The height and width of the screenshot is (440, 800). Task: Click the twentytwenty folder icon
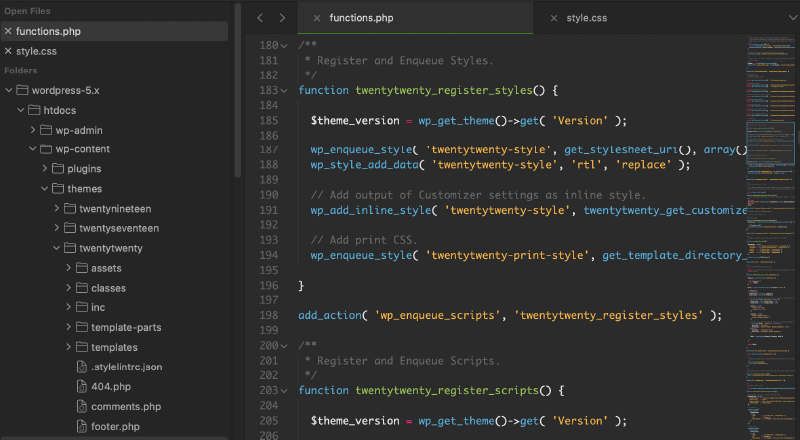pos(70,248)
